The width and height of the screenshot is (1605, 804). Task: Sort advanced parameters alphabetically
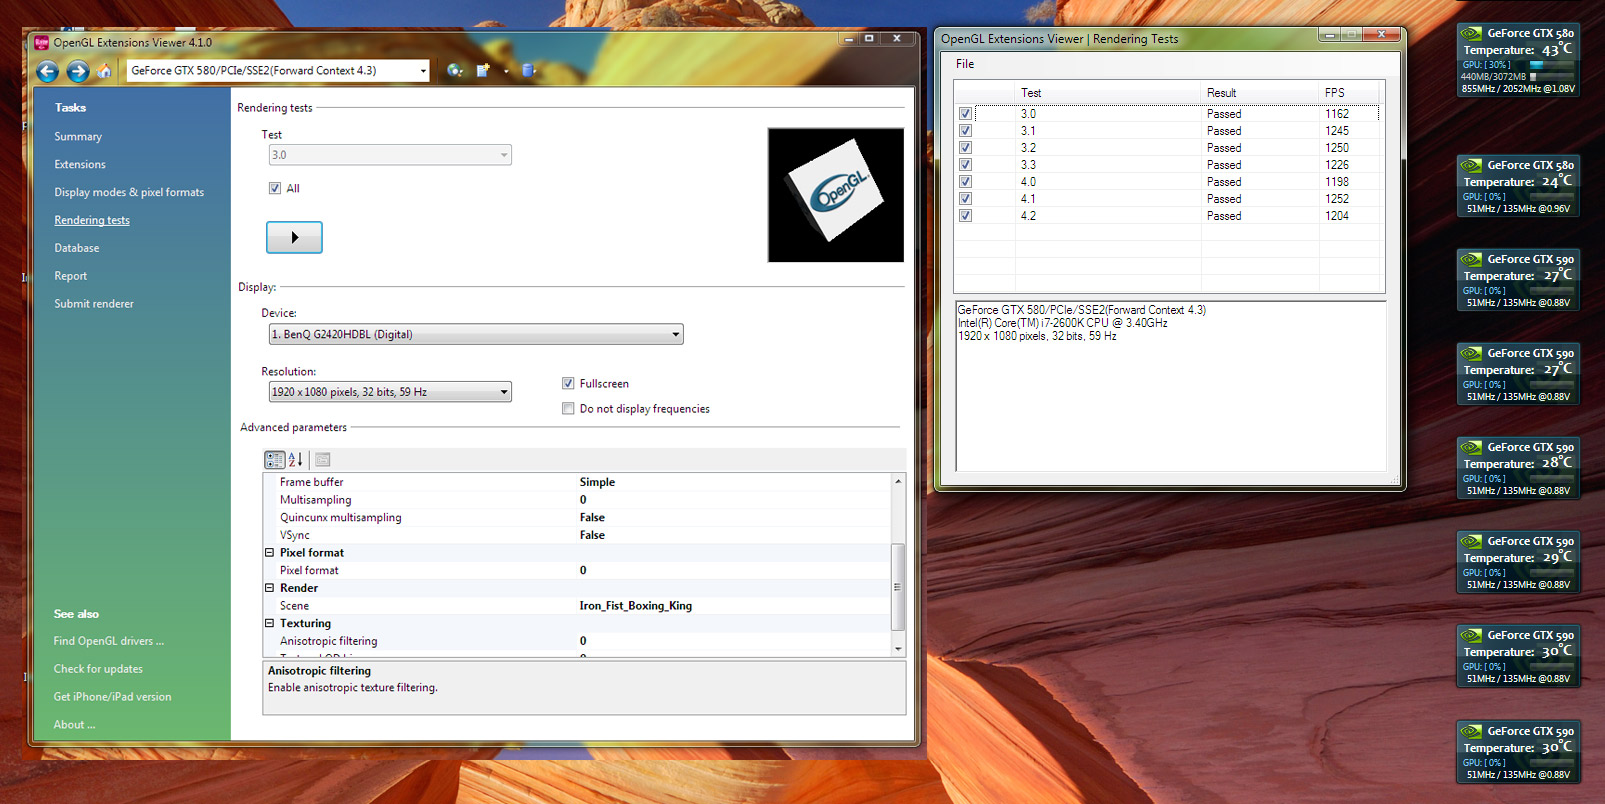pyautogui.click(x=295, y=460)
